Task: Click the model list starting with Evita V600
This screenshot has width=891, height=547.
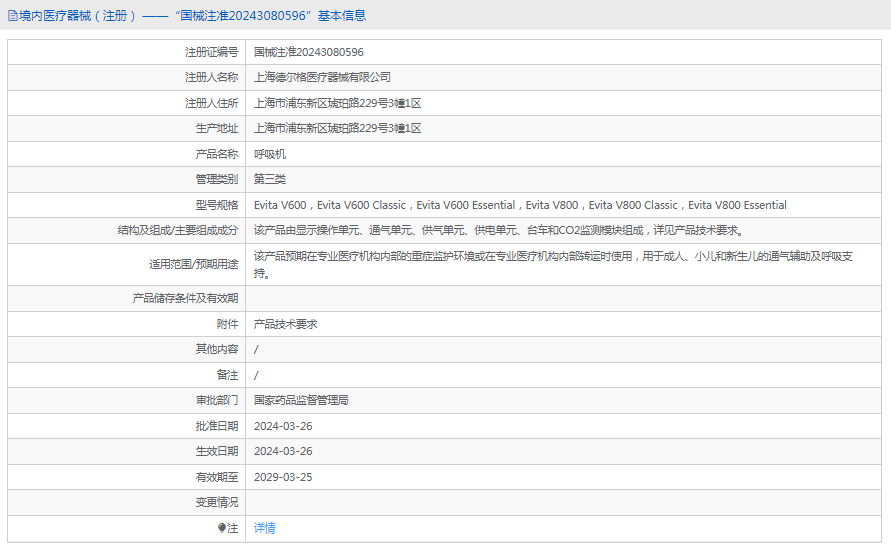Action: [x=520, y=205]
